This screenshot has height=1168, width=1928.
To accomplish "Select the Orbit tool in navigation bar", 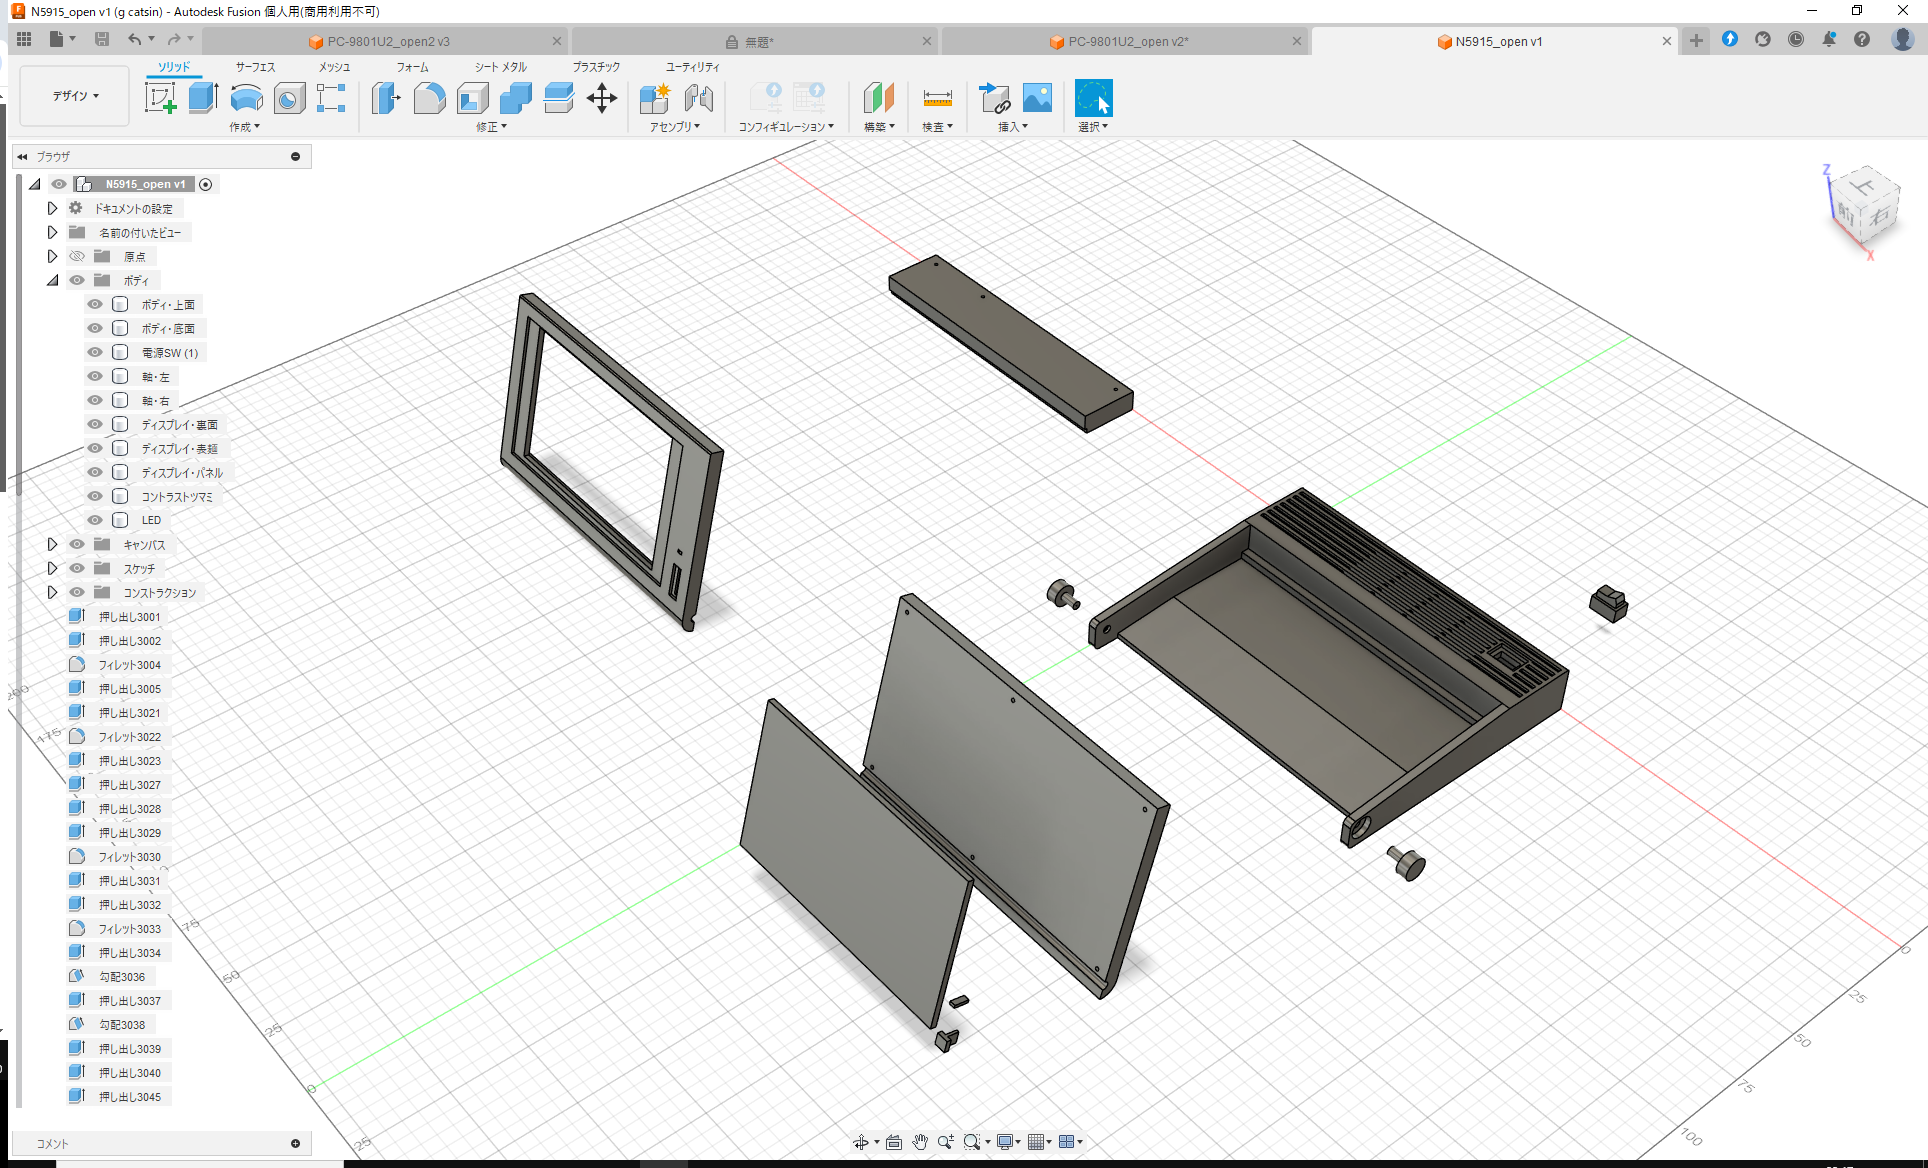I will coord(862,1141).
